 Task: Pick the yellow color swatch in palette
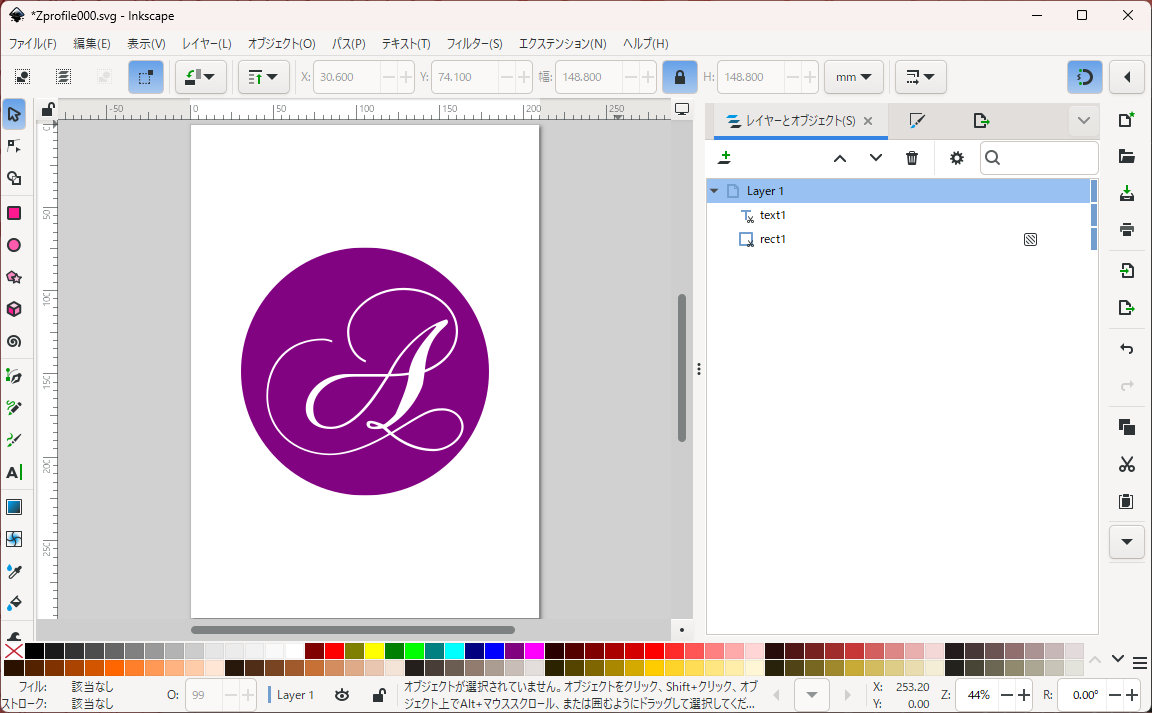(375, 651)
